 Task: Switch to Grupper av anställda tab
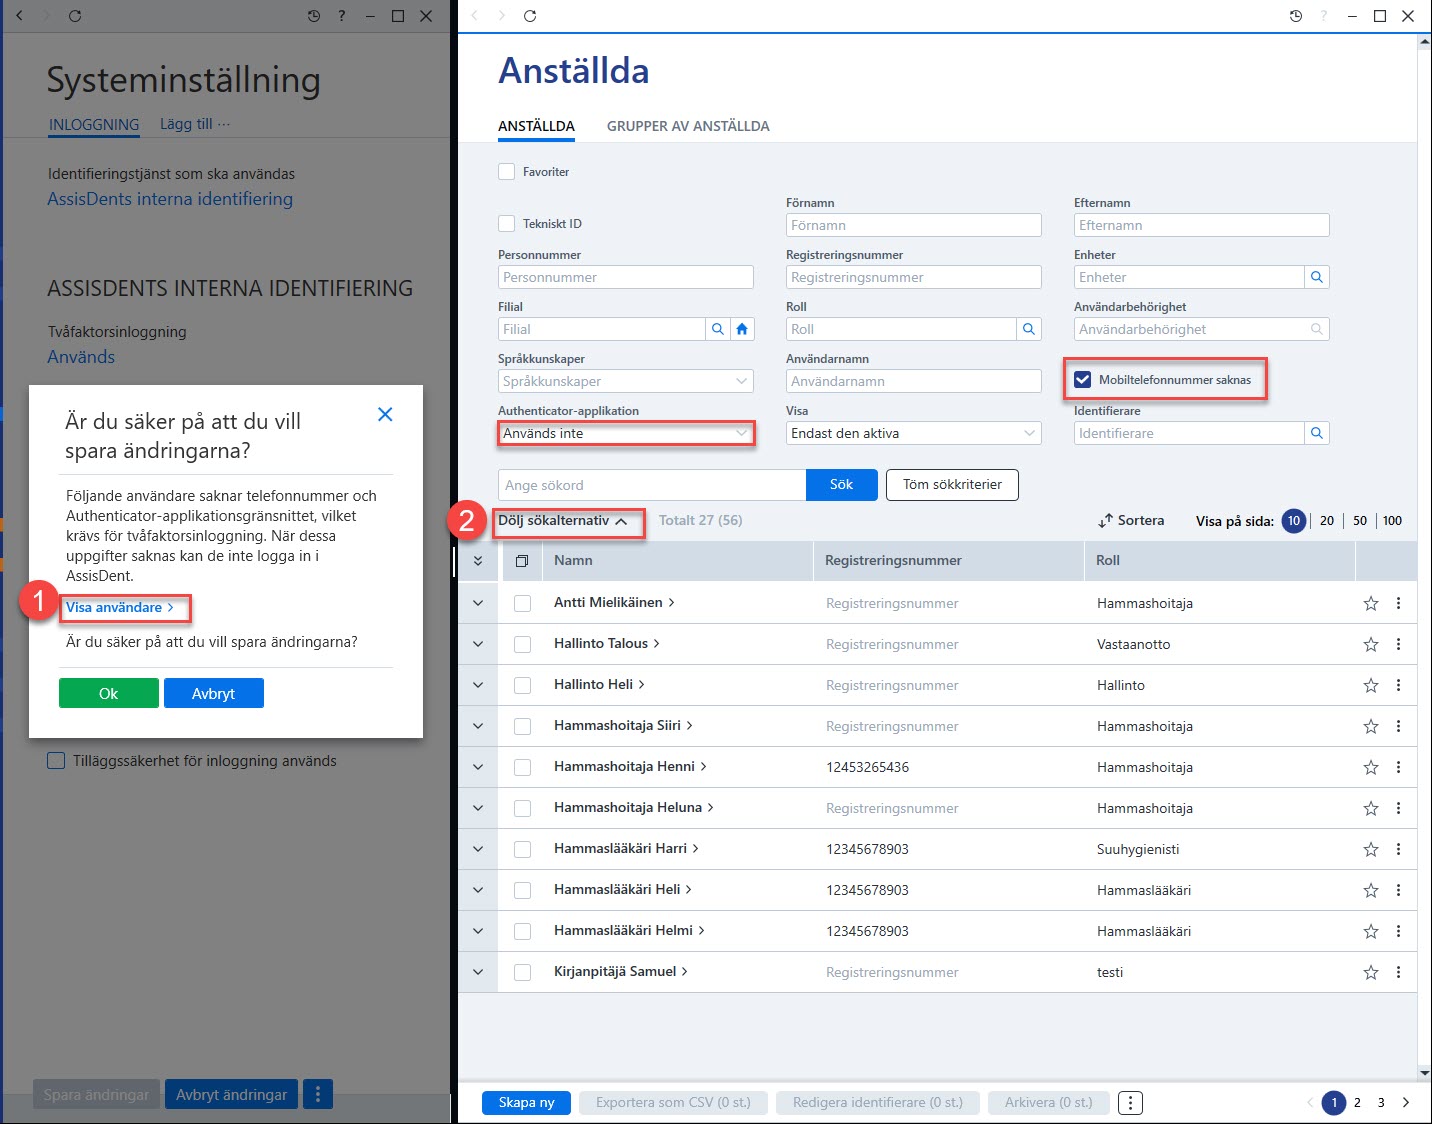[x=688, y=126]
